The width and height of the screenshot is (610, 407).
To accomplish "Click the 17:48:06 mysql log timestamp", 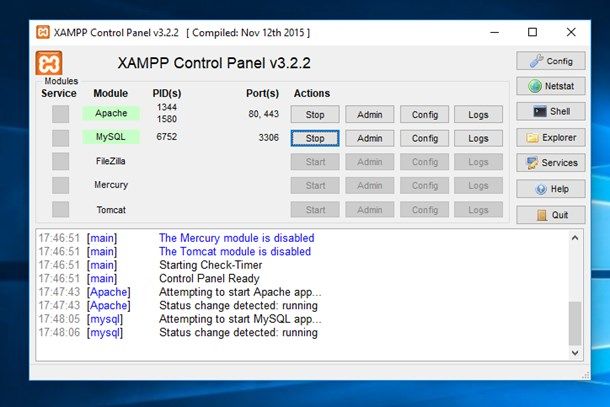I will (x=59, y=333).
